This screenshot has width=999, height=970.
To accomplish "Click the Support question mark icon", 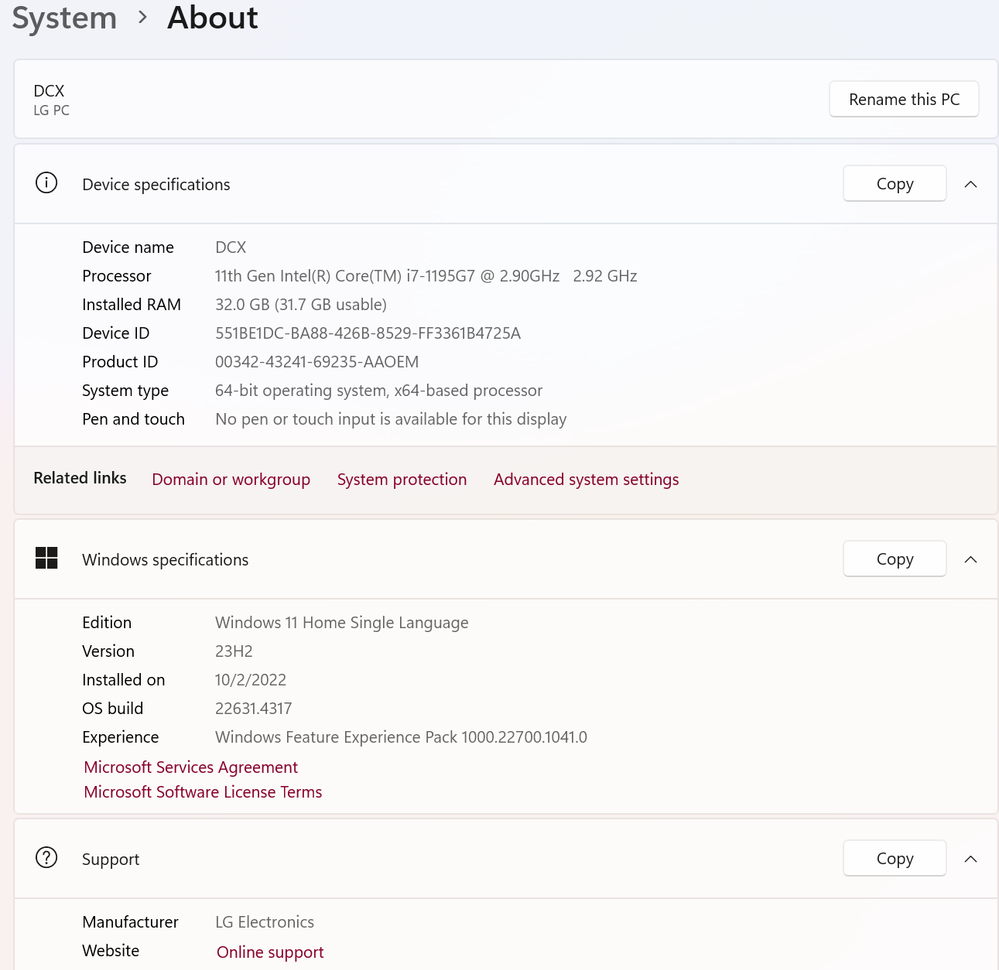I will [46, 858].
